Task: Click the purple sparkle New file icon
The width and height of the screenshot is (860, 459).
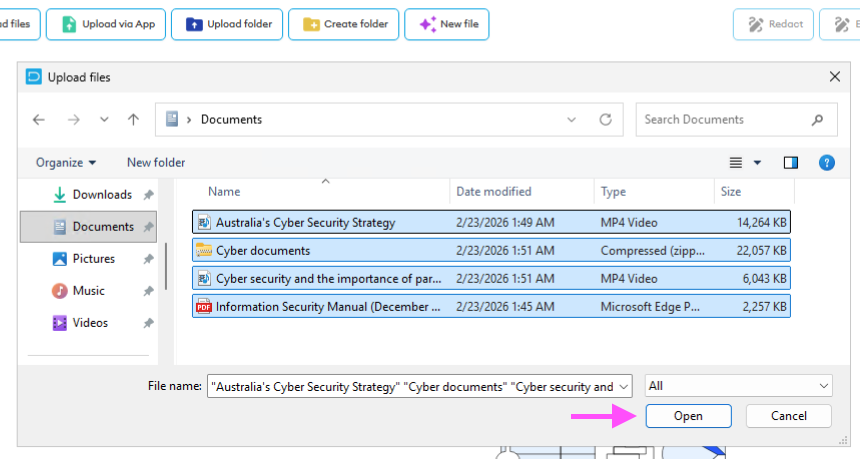Action: 428,24
